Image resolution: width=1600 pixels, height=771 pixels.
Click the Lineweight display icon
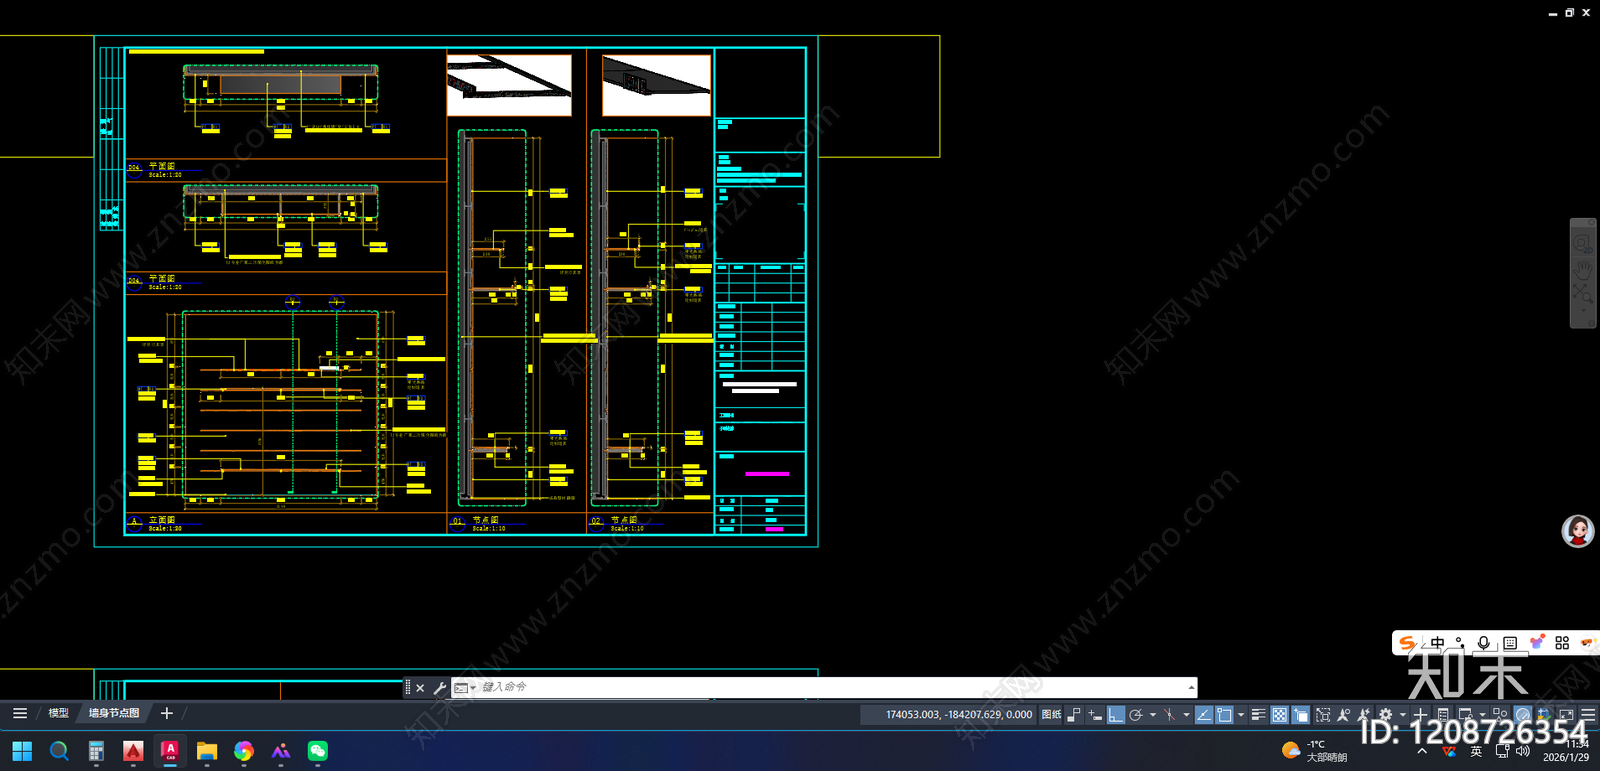point(1258,714)
